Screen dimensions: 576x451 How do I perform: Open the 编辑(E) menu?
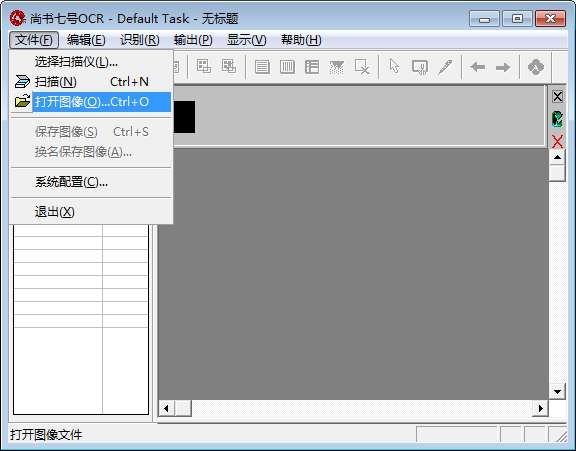click(86, 40)
